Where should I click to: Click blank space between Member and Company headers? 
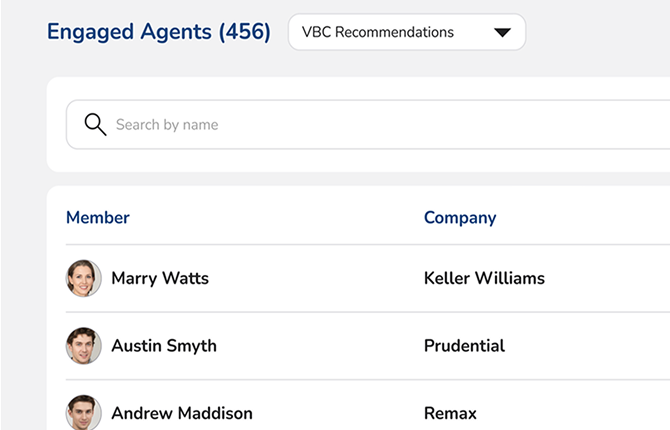[280, 217]
